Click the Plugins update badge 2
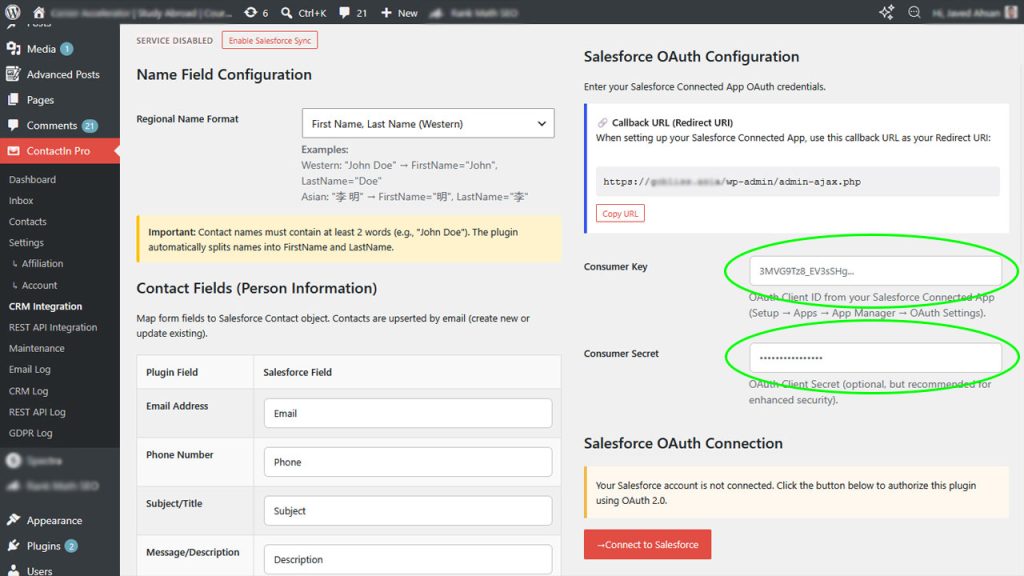The width and height of the screenshot is (1024, 576). pyautogui.click(x=71, y=546)
